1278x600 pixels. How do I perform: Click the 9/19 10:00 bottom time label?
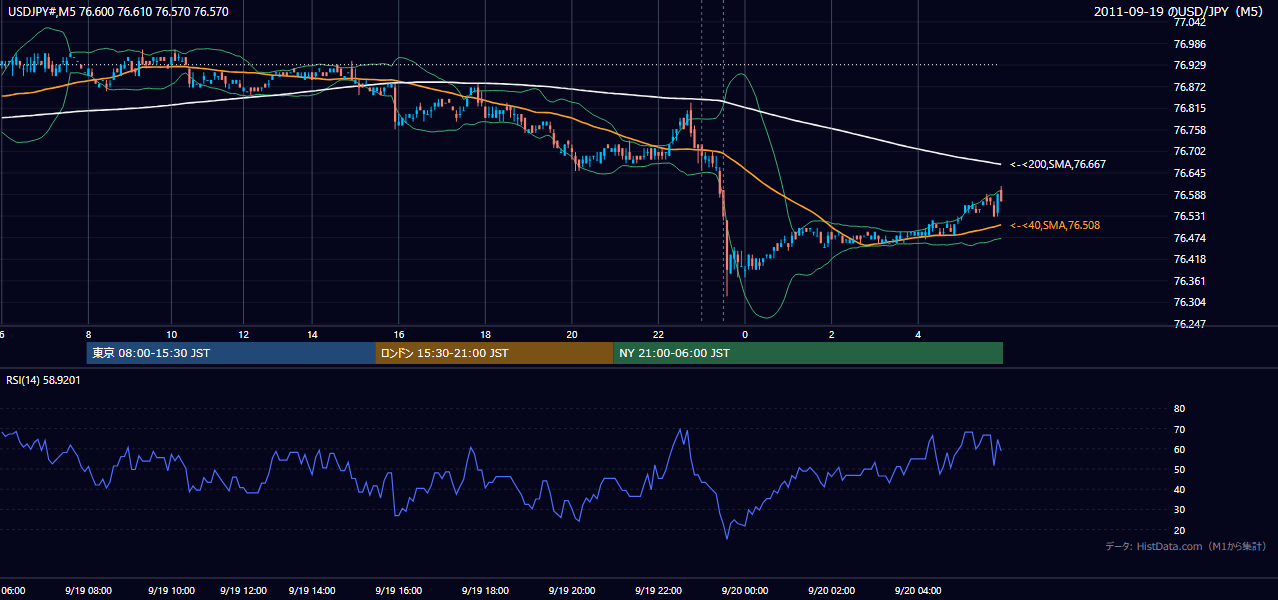(x=171, y=591)
